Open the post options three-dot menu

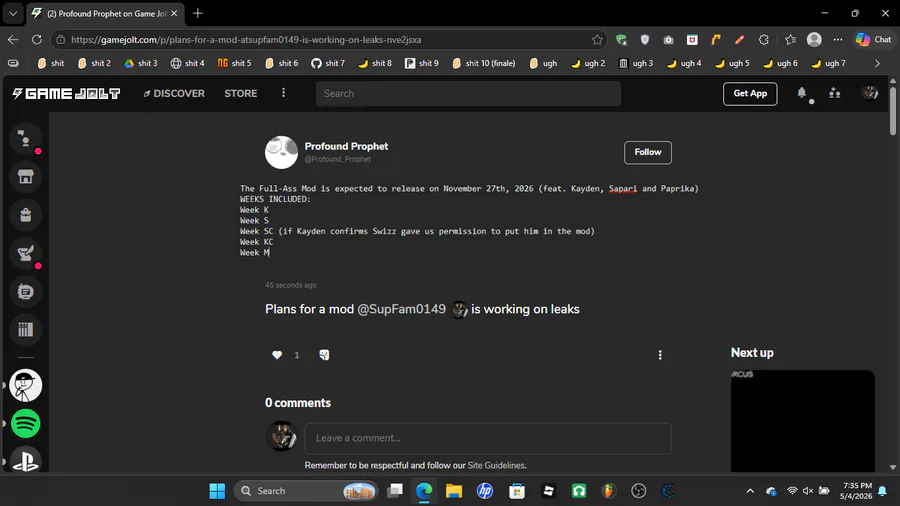pyautogui.click(x=660, y=355)
